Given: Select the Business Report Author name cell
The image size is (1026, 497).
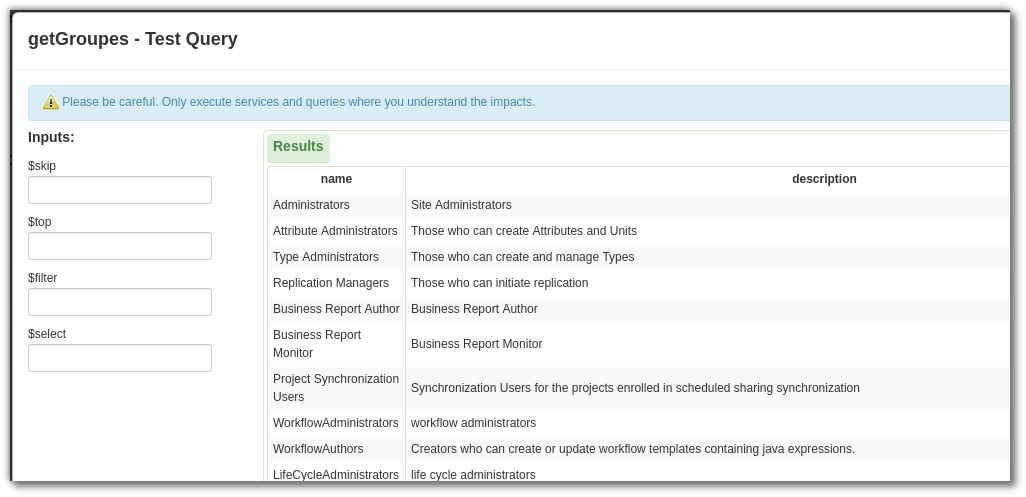Looking at the screenshot, I should coord(336,309).
